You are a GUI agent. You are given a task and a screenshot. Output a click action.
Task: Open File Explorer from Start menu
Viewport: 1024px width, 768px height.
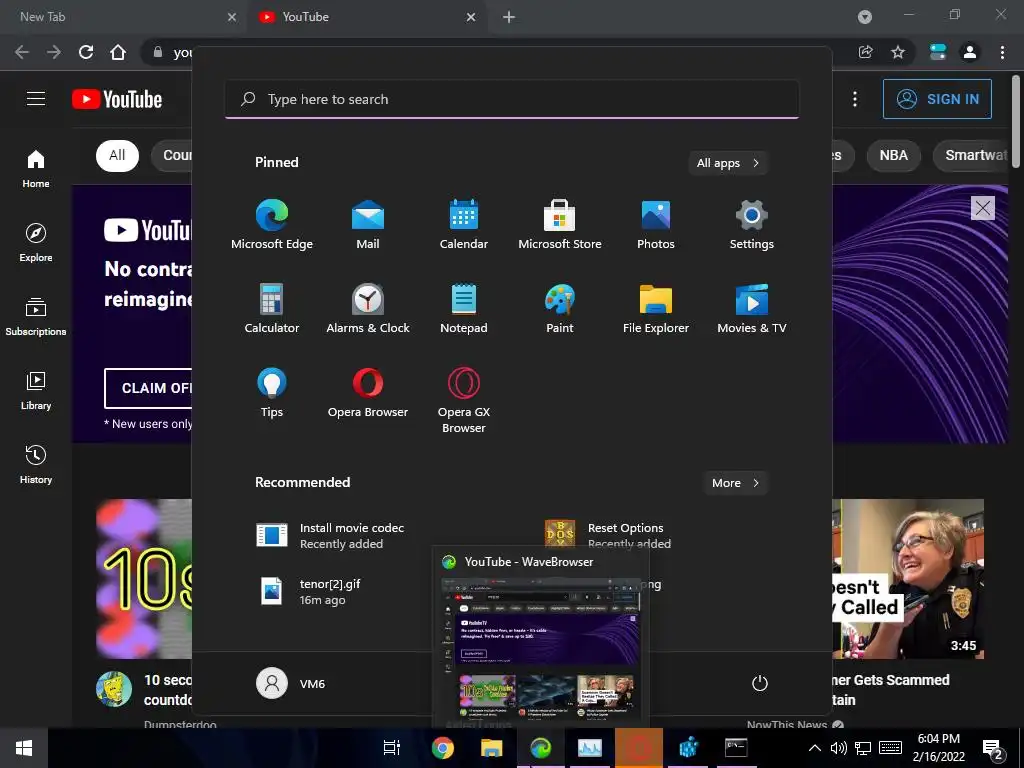tap(656, 308)
